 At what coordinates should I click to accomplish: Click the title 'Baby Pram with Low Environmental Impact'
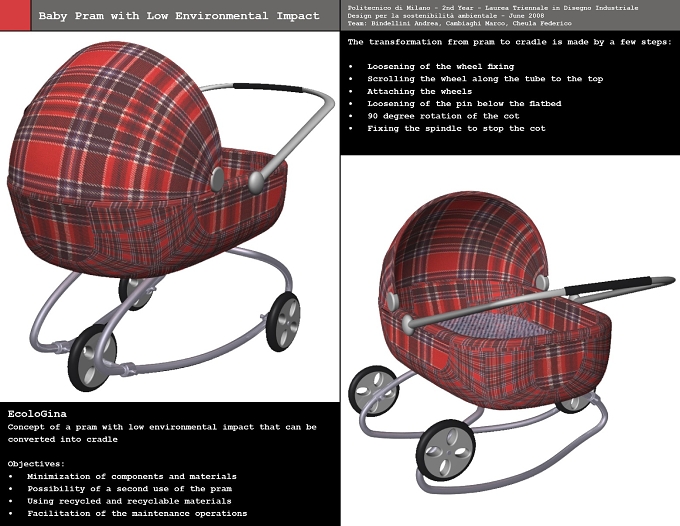coord(179,16)
